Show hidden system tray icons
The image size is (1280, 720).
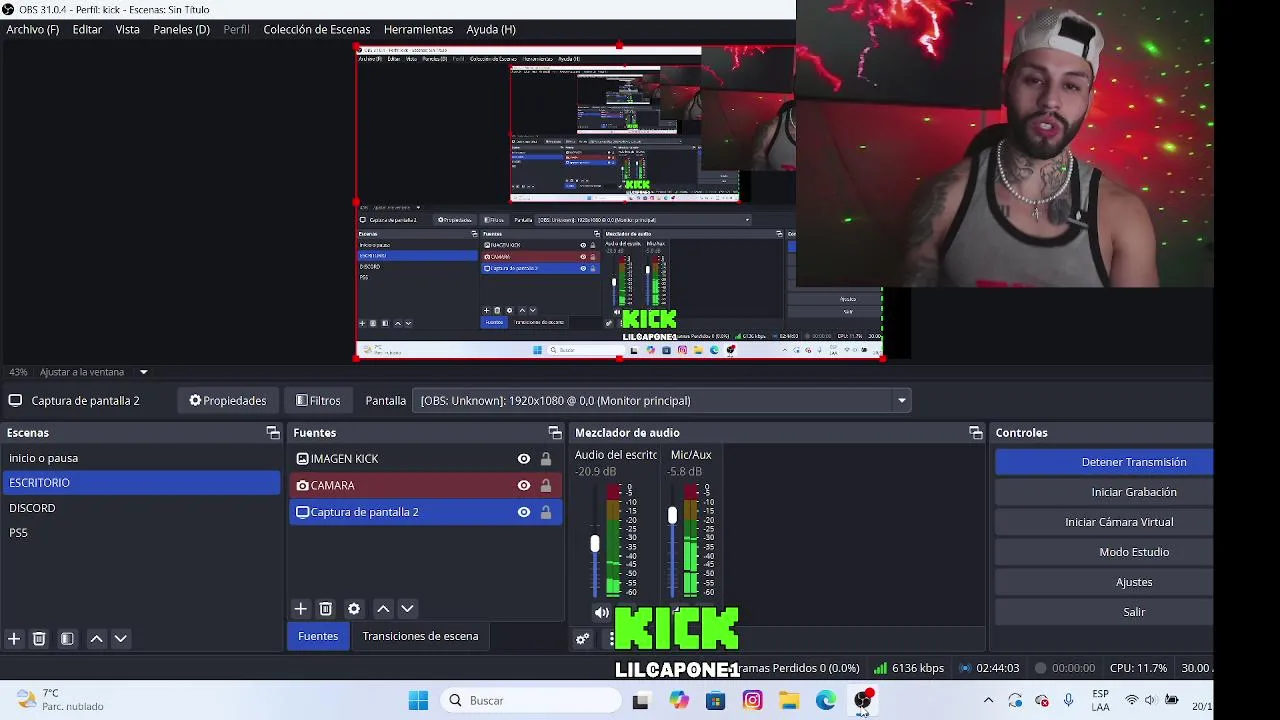[988, 700]
